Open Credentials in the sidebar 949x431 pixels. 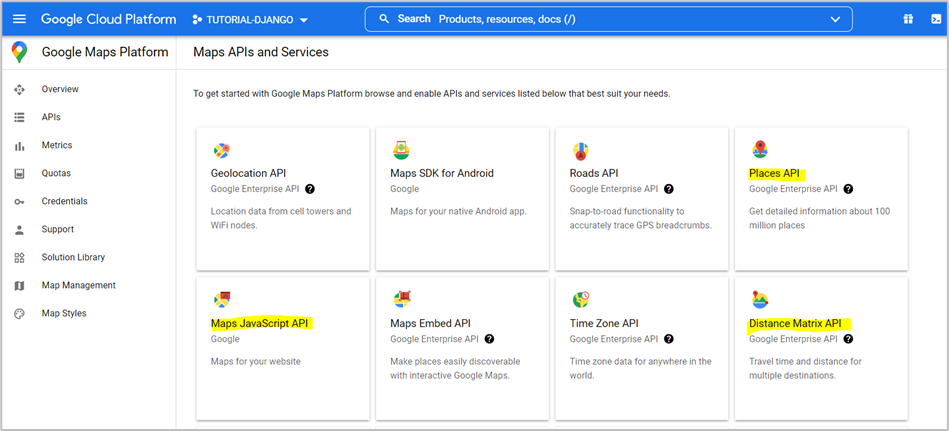65,201
